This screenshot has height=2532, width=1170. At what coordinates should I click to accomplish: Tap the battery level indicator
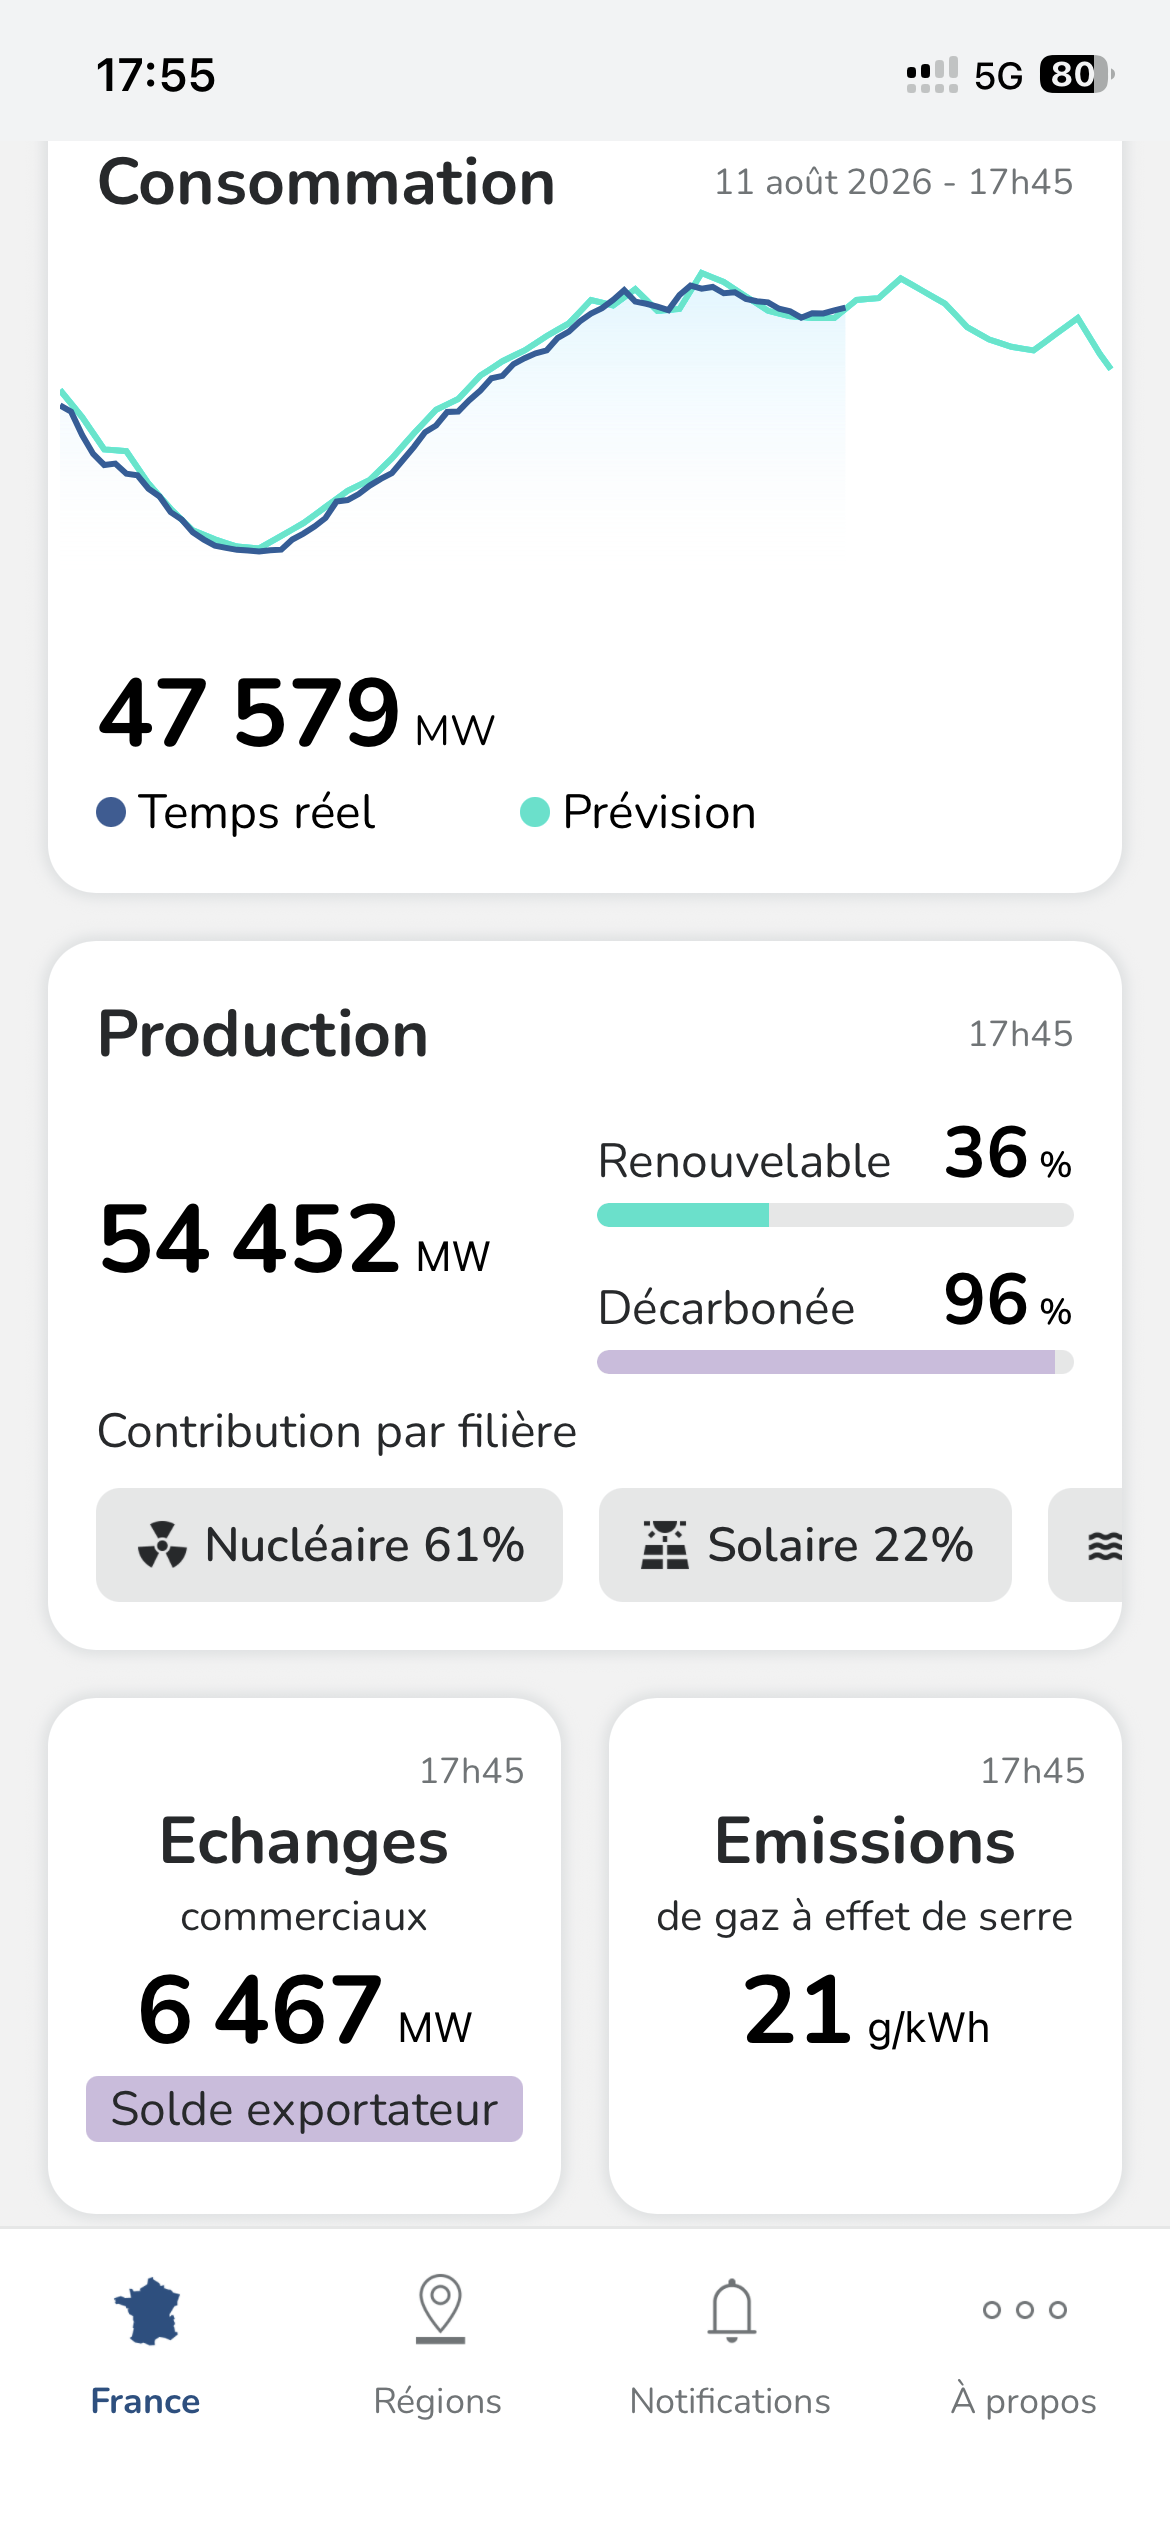(x=1077, y=75)
